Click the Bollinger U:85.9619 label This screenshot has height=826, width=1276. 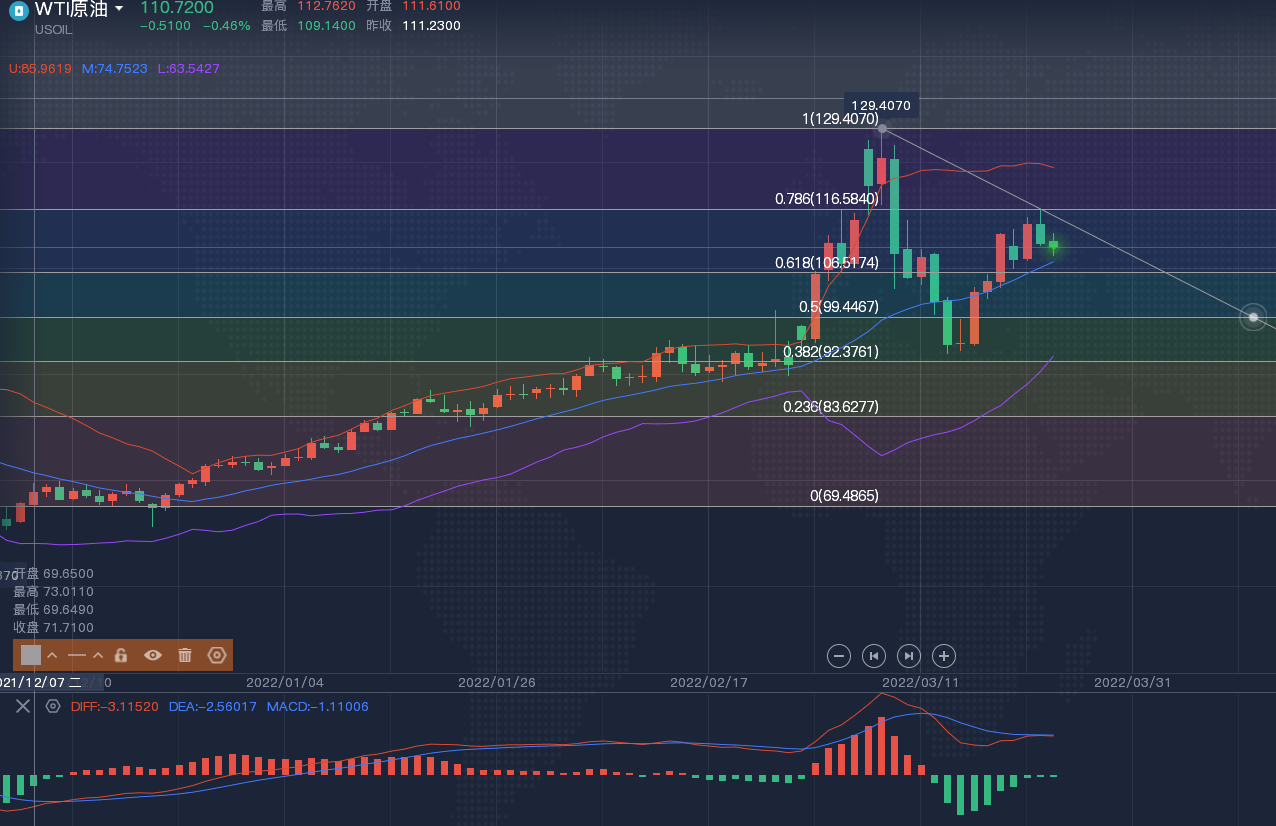[x=40, y=69]
